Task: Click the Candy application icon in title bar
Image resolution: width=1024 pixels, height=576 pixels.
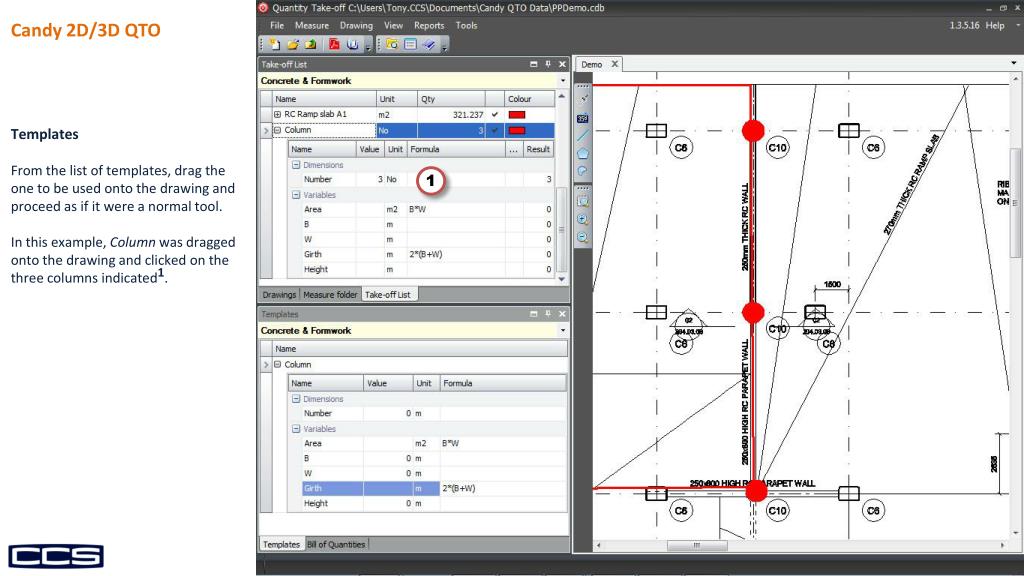Action: 263,8
